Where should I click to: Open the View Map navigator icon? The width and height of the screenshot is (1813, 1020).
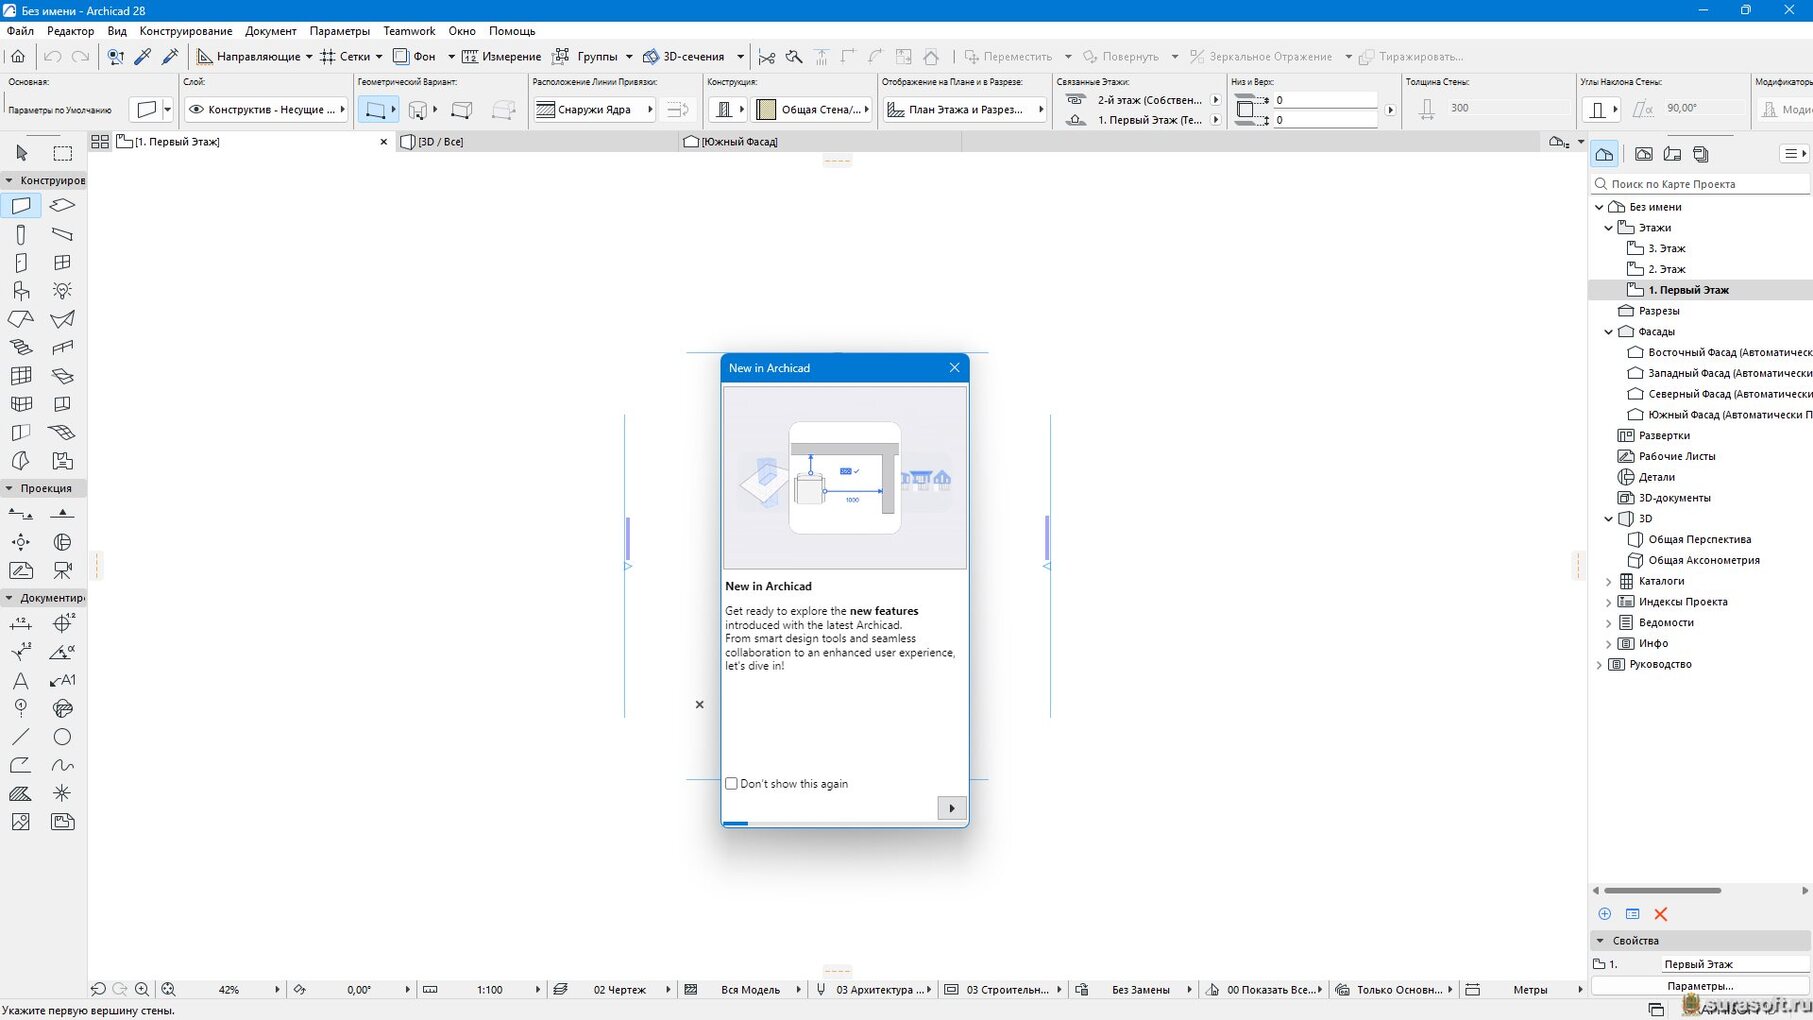[1643, 154]
